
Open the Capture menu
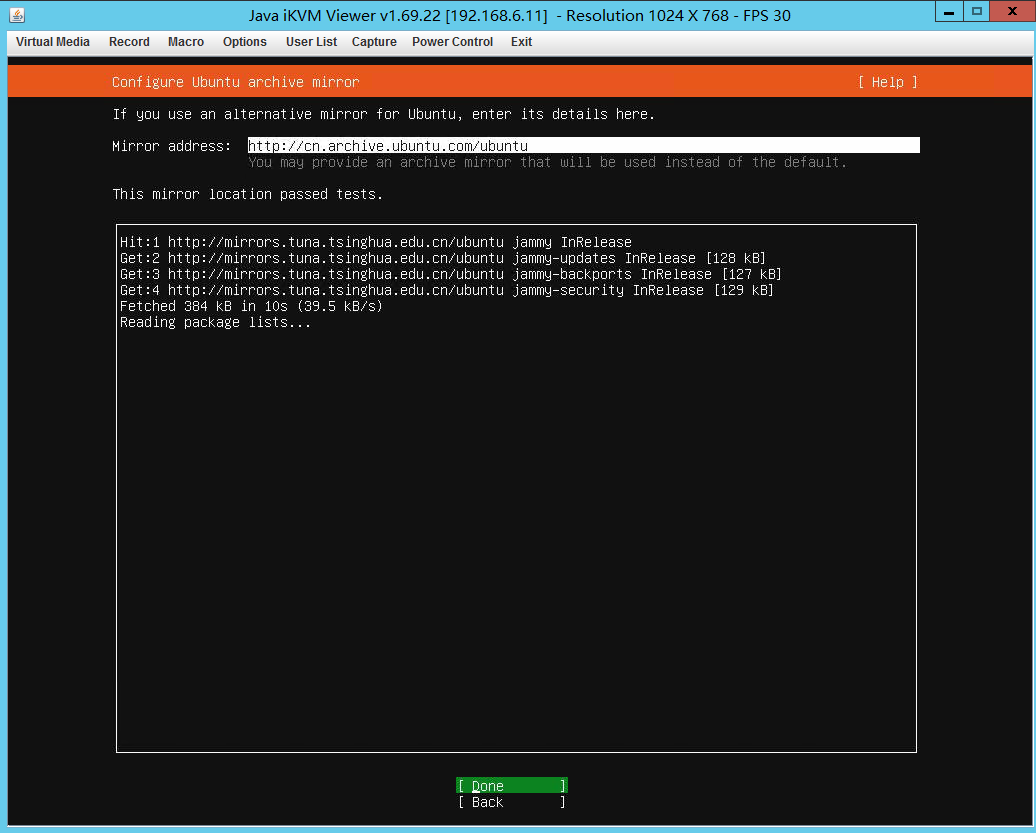pos(374,42)
